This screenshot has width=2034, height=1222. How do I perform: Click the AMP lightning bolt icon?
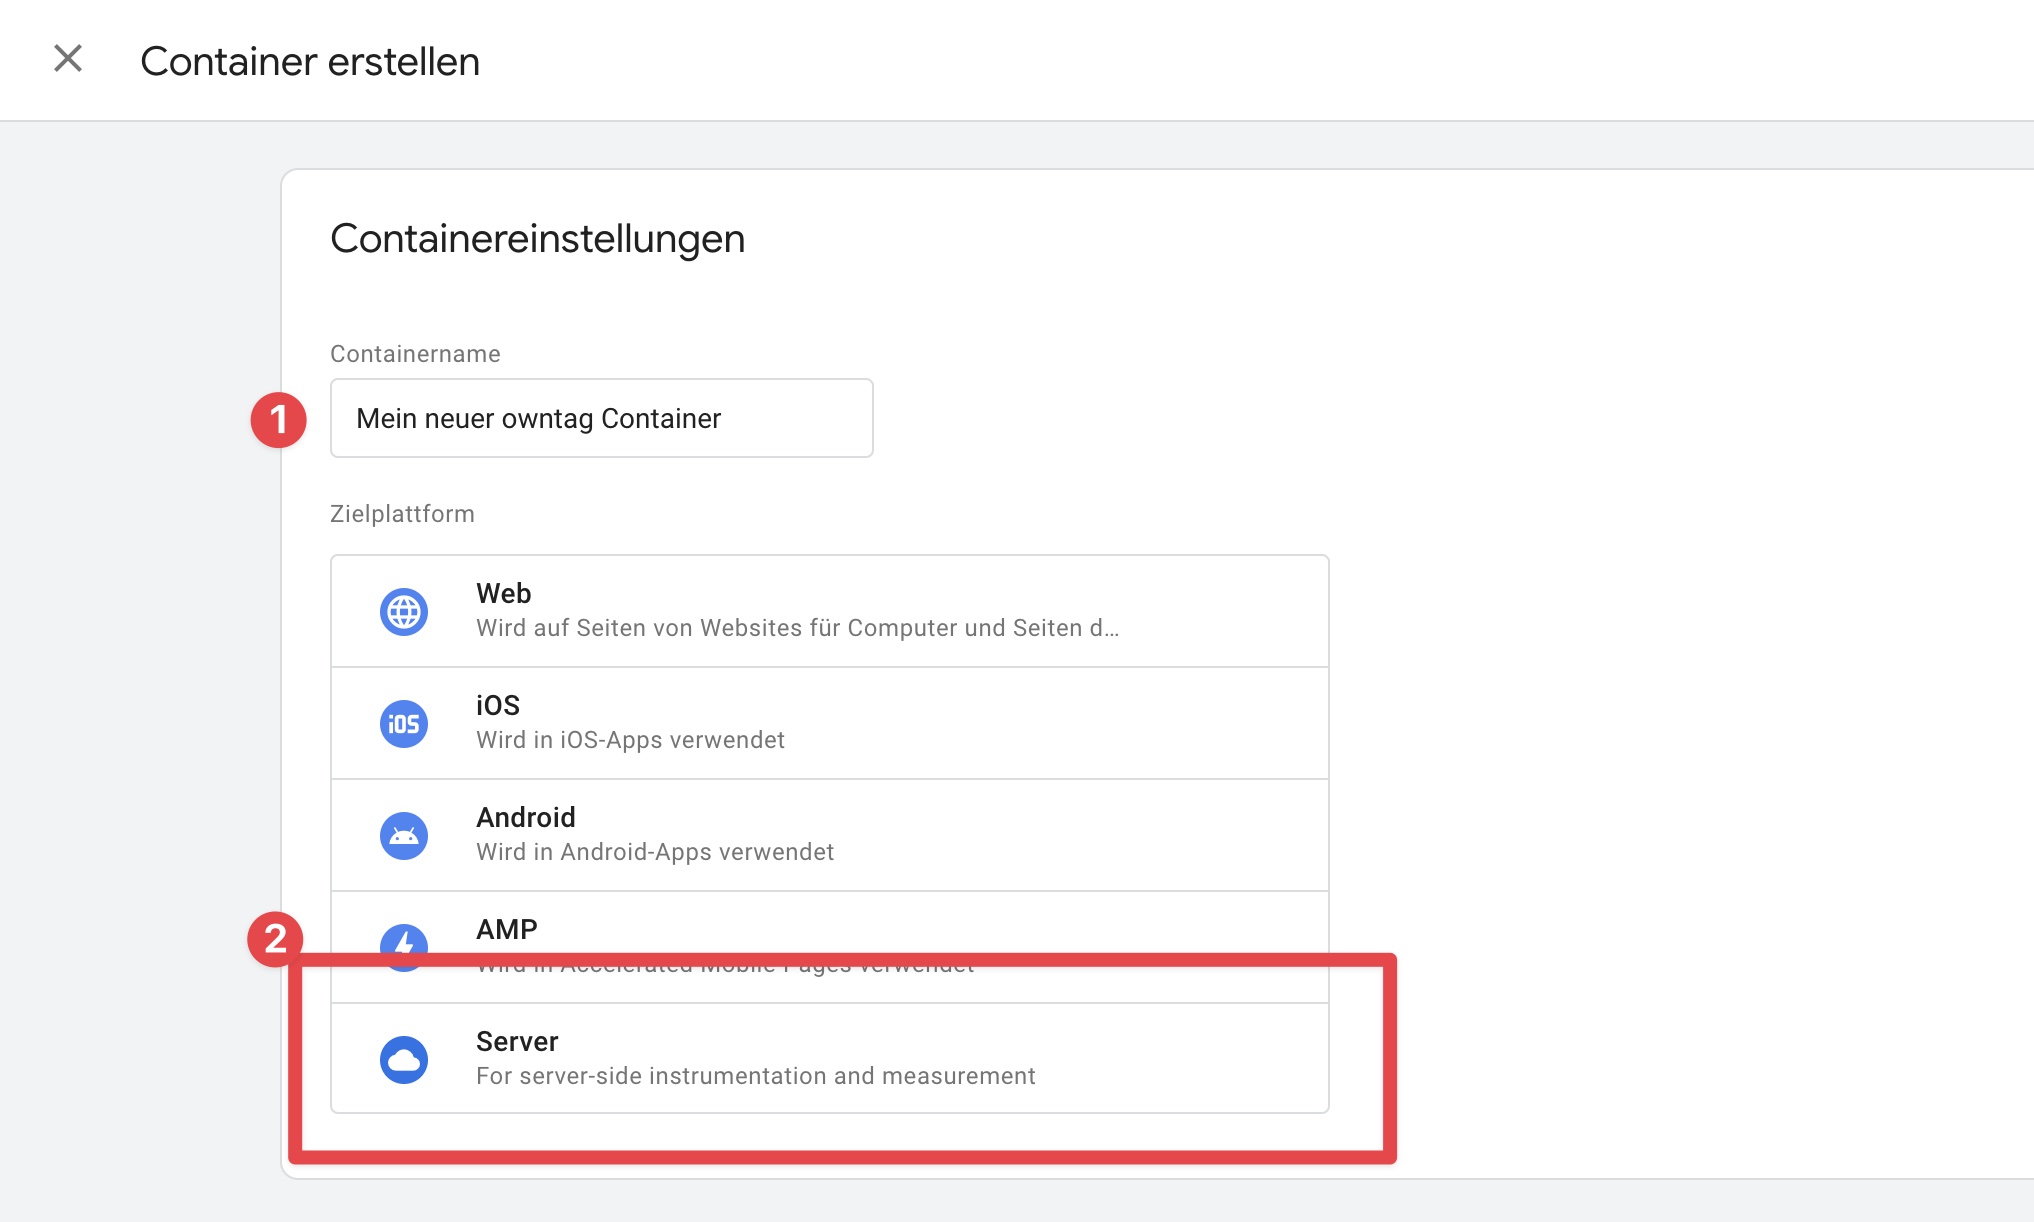tap(404, 940)
